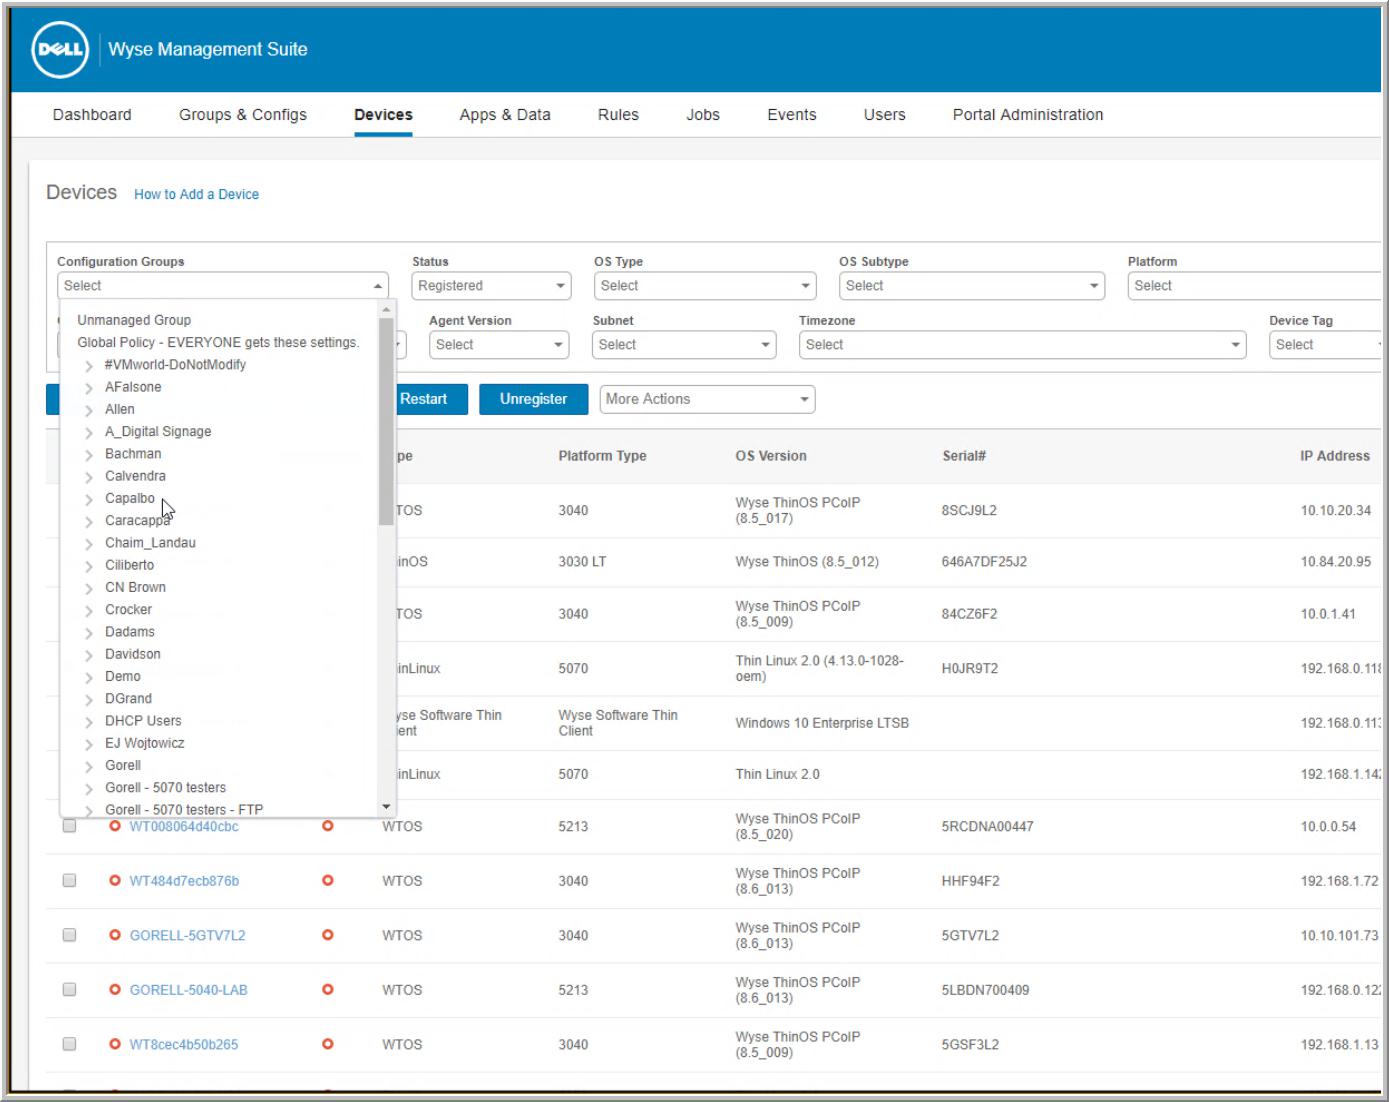Open device link GORELL-5GTV7L2
1389x1102 pixels.
point(188,935)
